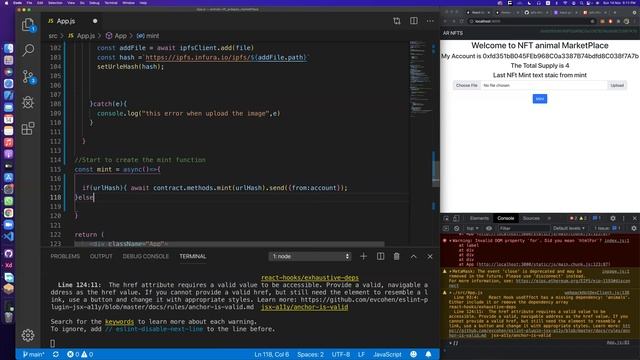
Task: Open the Extensions view
Action: pos(28,128)
